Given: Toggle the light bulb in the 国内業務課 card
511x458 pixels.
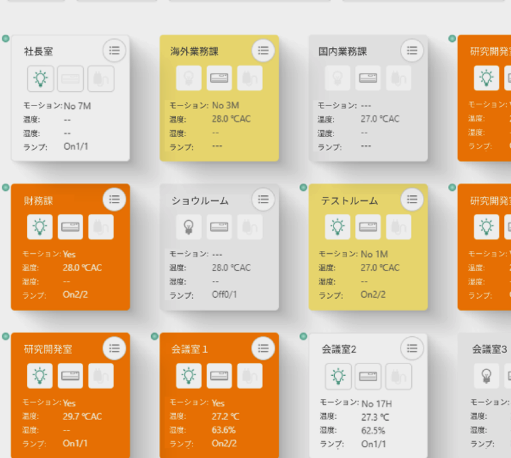Looking at the screenshot, I should click(337, 78).
